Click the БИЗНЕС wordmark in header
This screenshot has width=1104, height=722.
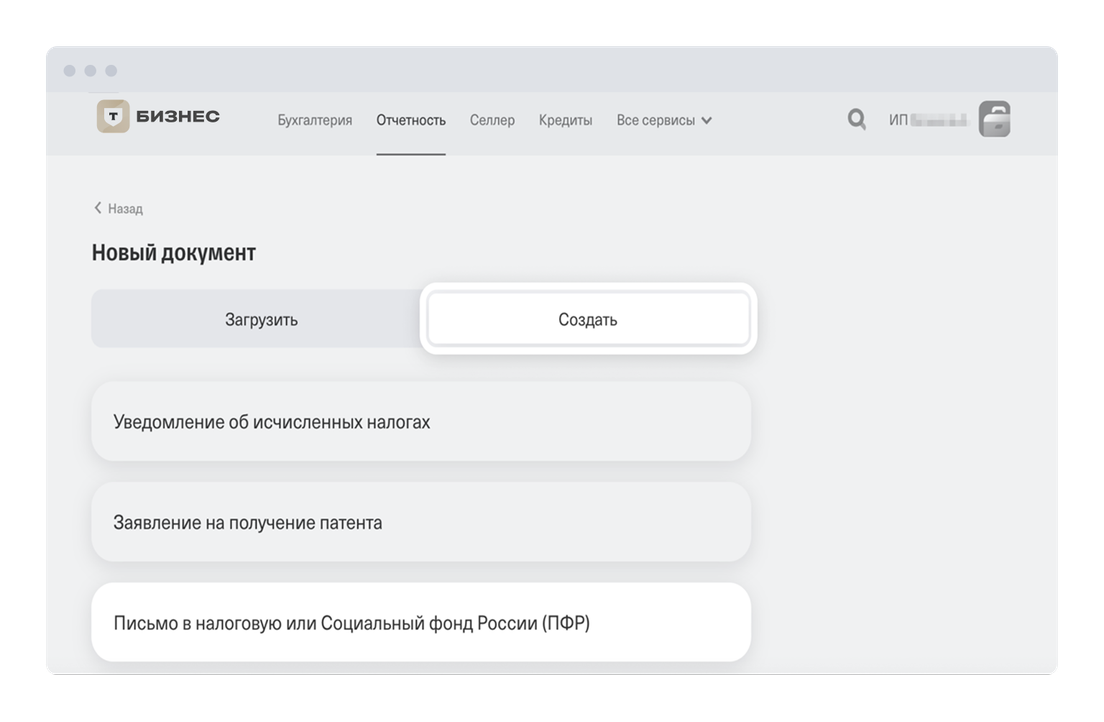coord(178,118)
